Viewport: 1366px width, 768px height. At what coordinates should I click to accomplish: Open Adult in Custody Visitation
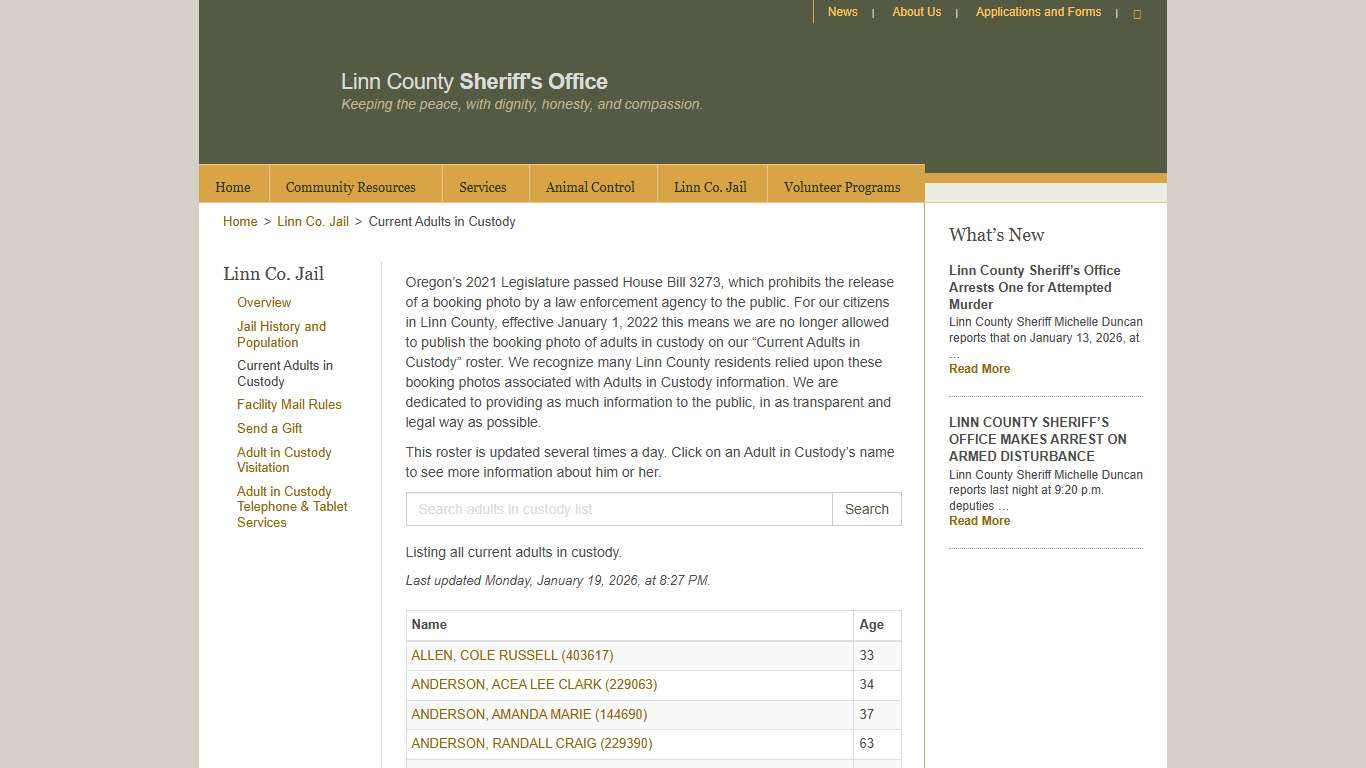[284, 460]
